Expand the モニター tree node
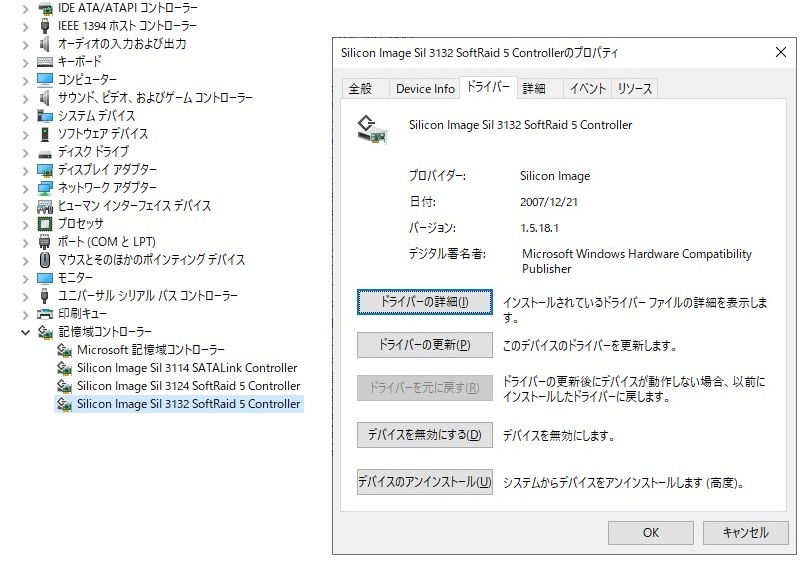The image size is (804, 561). (25, 278)
